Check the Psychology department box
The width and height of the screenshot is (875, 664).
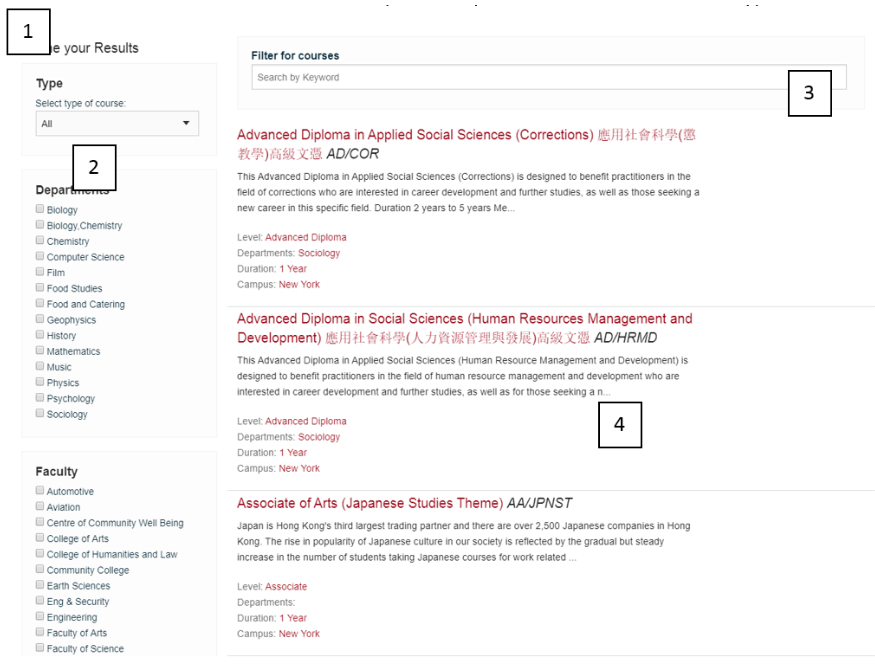tap(40, 398)
